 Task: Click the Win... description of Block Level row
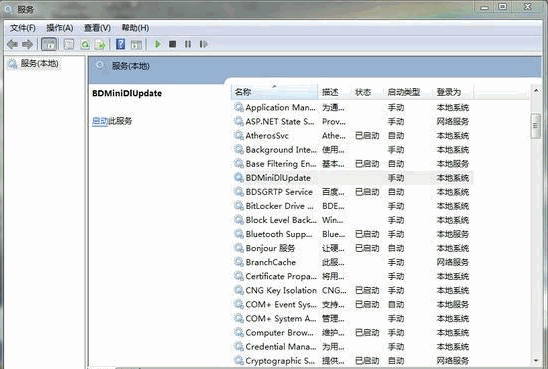pos(332,220)
